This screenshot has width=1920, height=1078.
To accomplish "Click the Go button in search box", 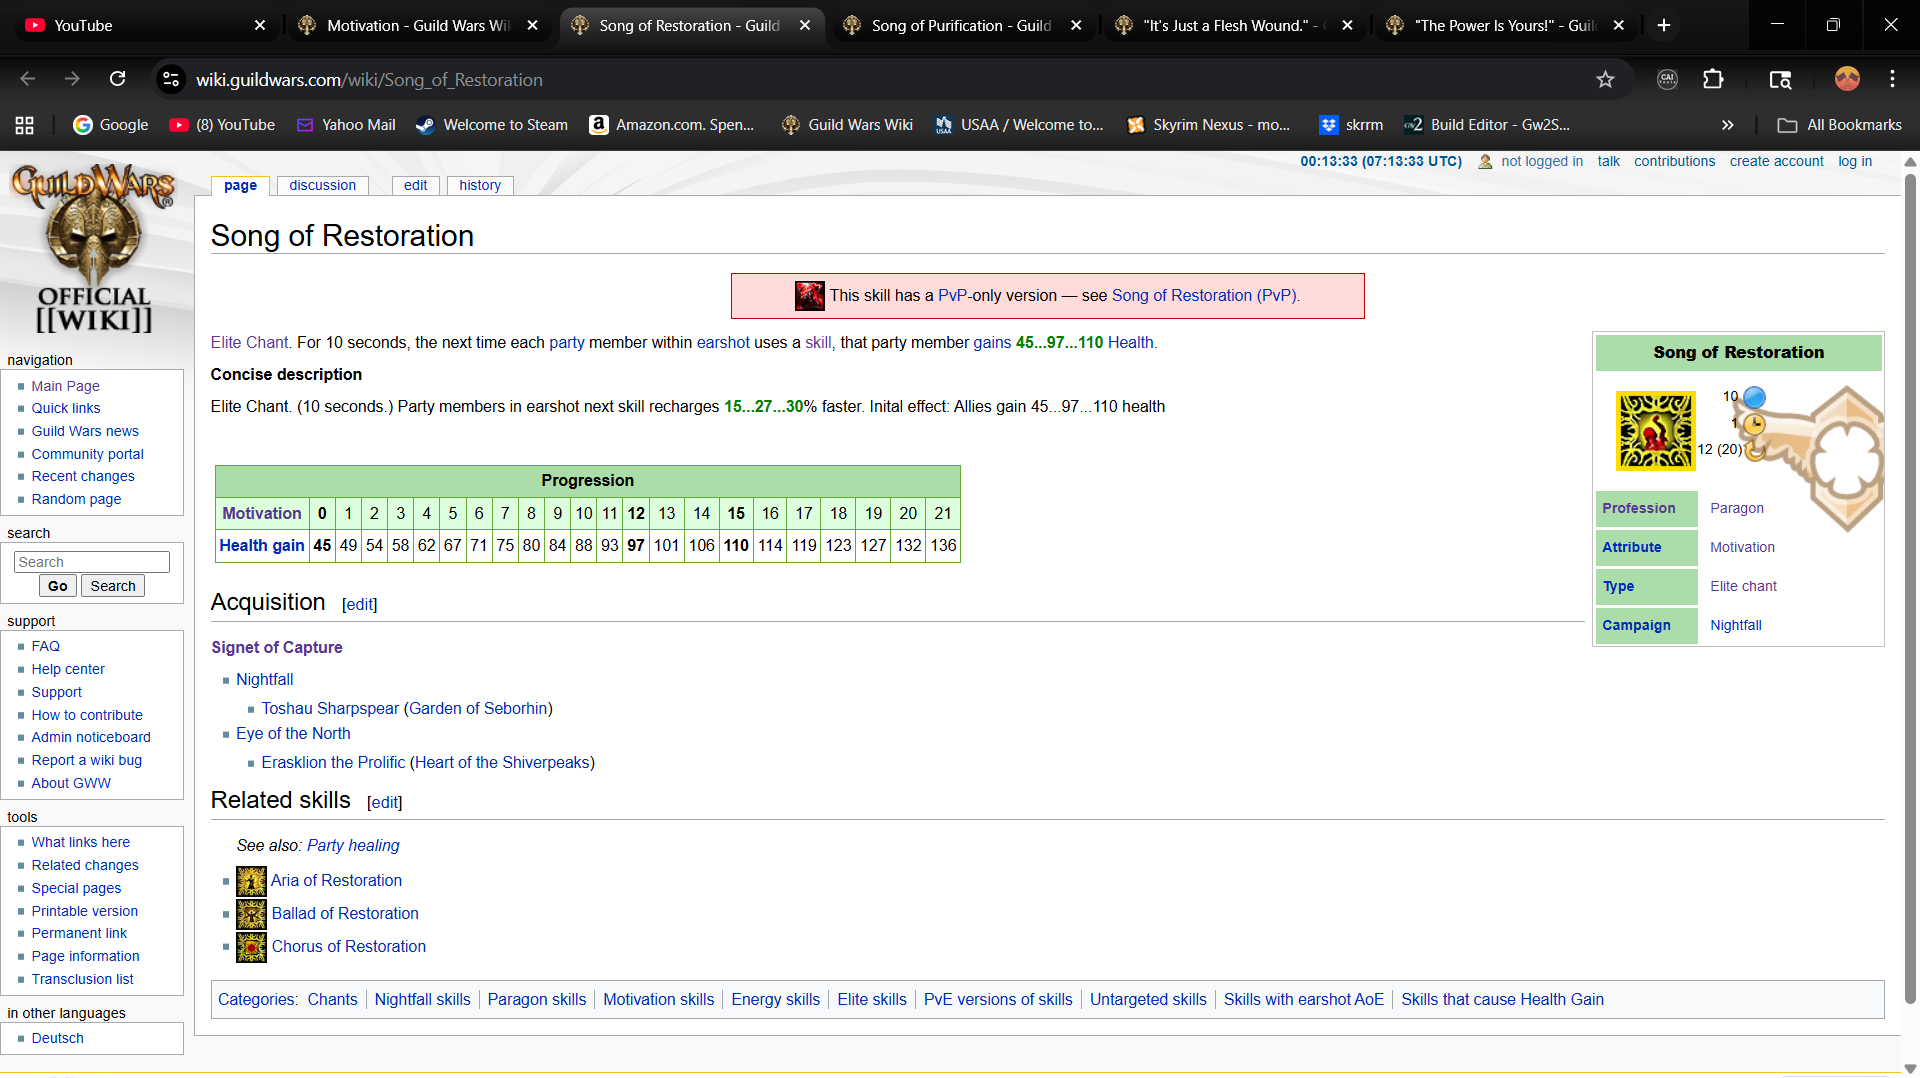I will [x=58, y=586].
